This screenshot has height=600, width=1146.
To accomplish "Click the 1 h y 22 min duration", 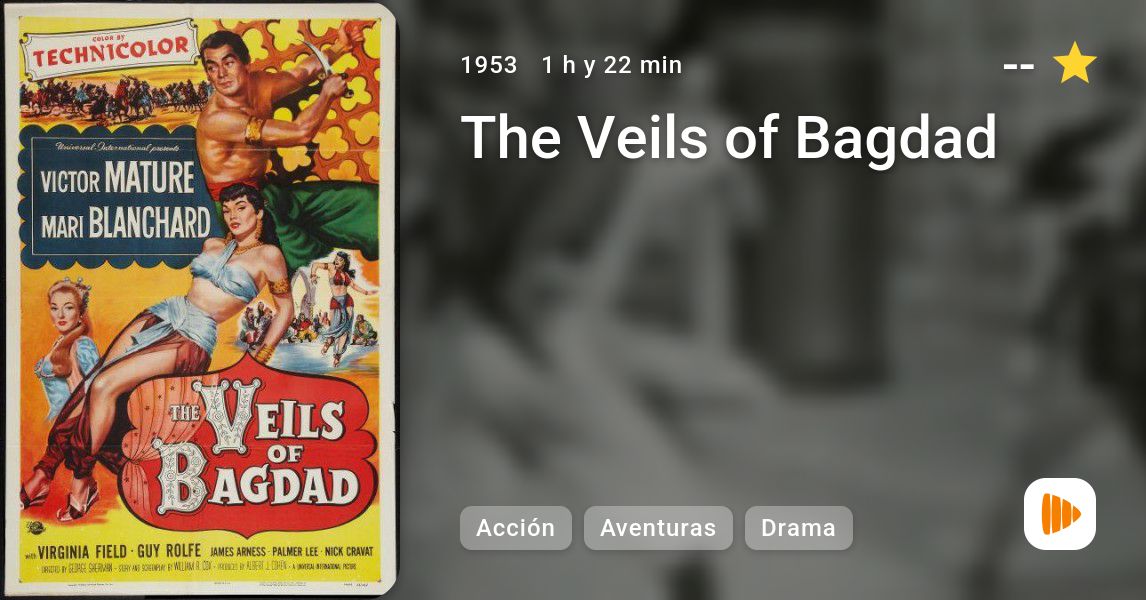I will [x=612, y=65].
